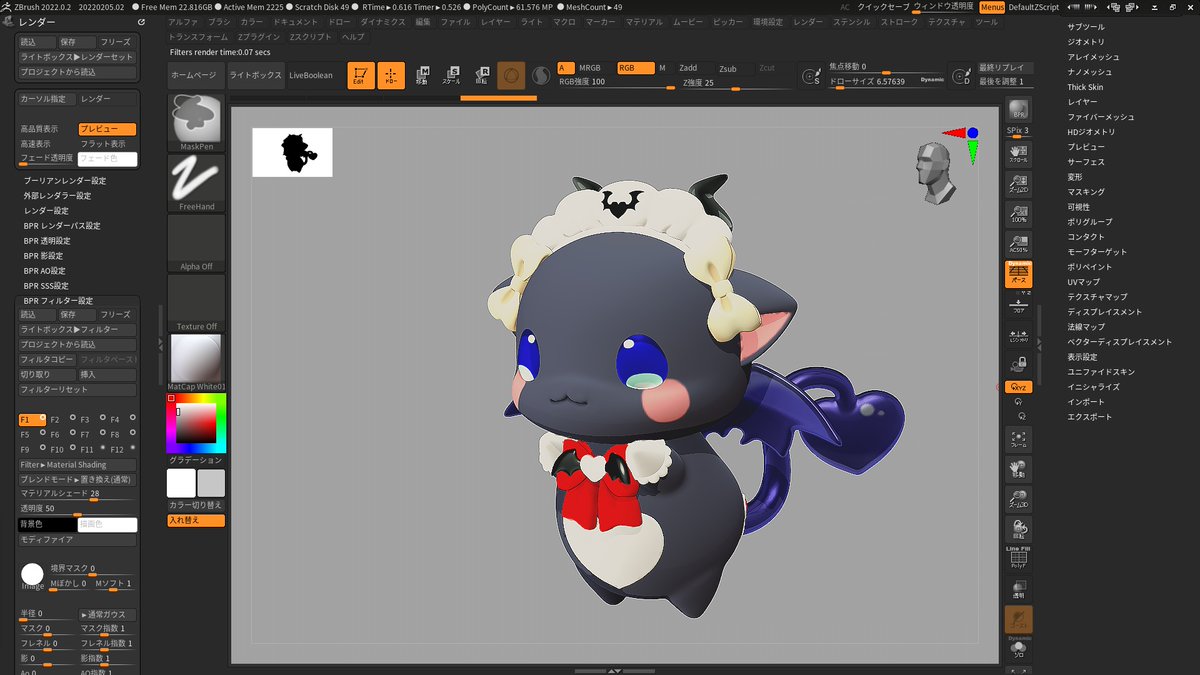Open the MaskPen brush thumbnail
The image size is (1200, 675).
tap(197, 122)
